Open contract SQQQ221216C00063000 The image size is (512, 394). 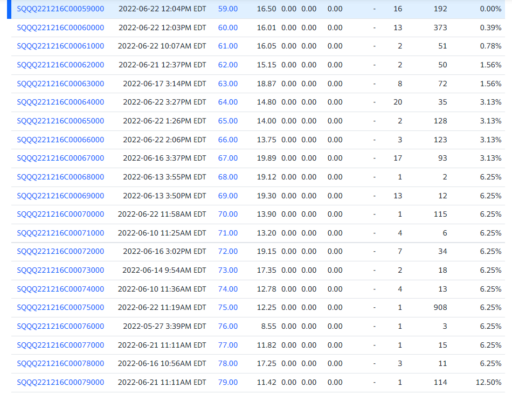tap(60, 84)
